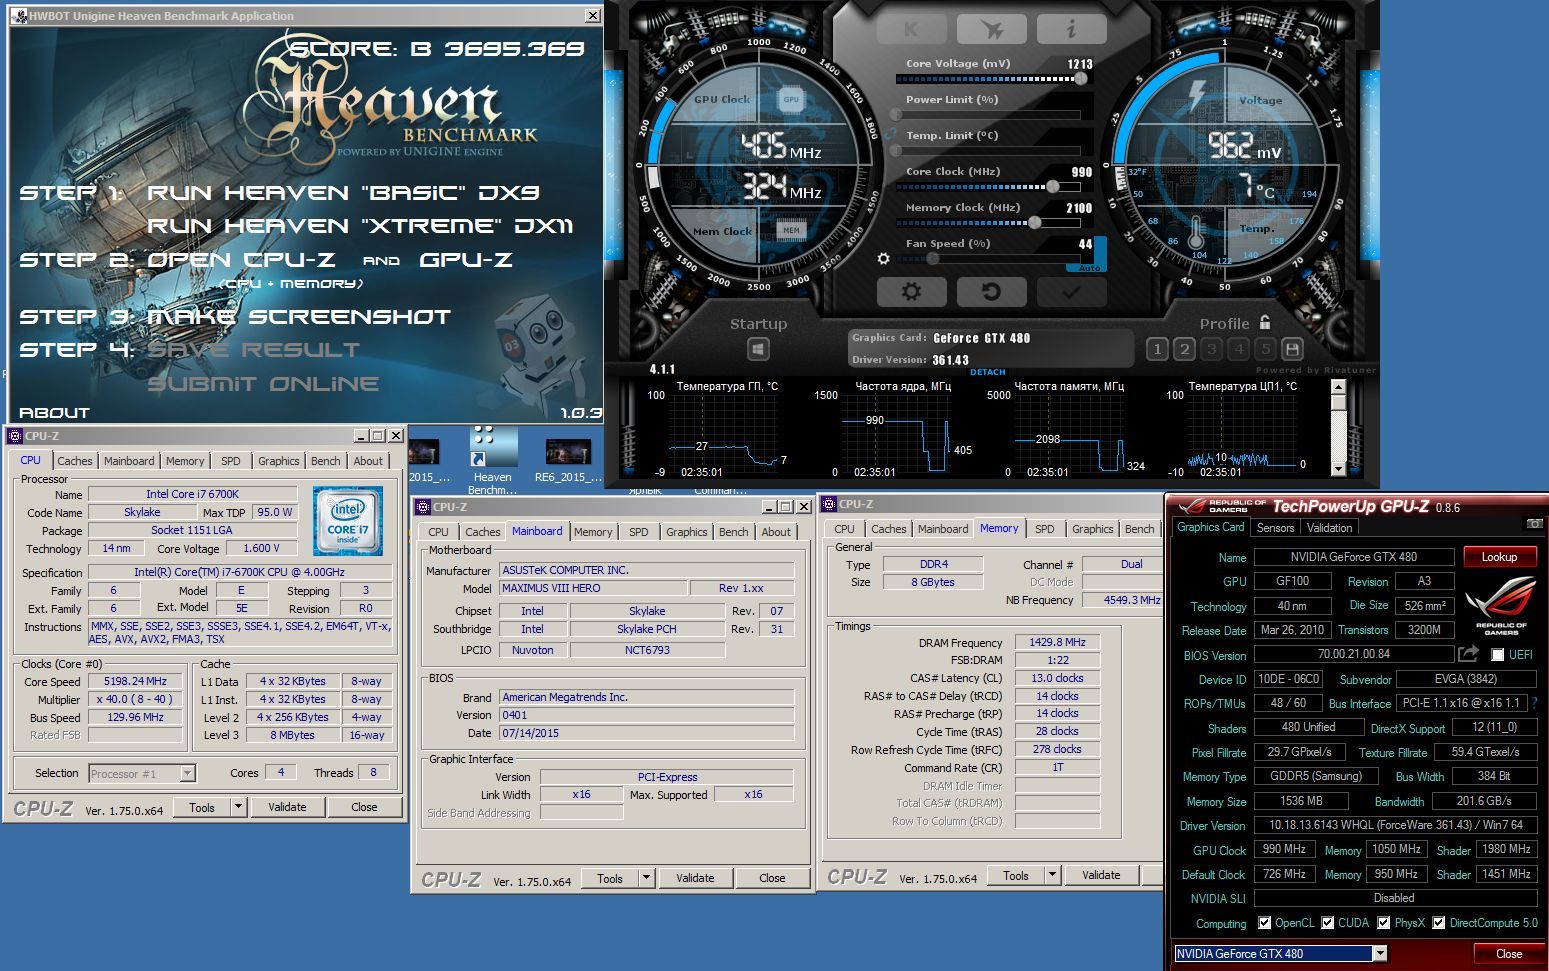This screenshot has width=1549, height=971.
Task: Select Afterburner profile slot 4
Action: (1238, 349)
